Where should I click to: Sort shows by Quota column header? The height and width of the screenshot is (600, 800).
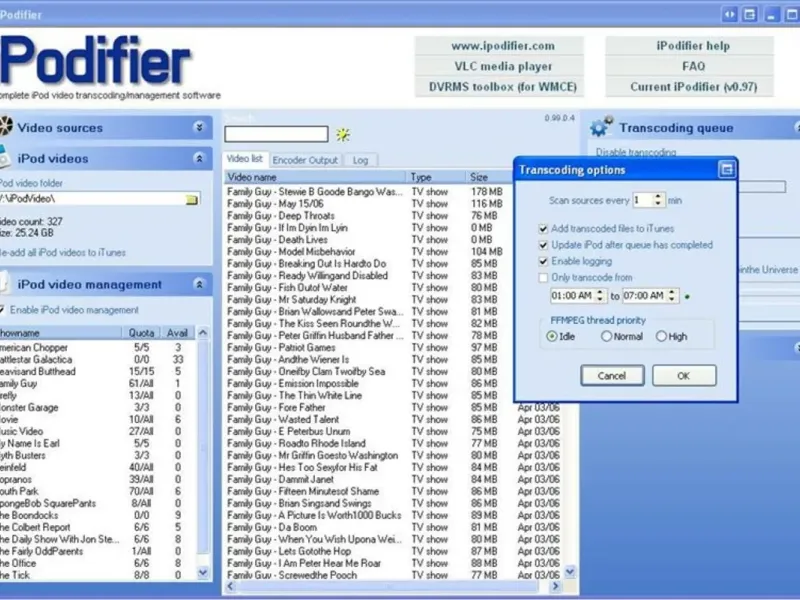141,333
